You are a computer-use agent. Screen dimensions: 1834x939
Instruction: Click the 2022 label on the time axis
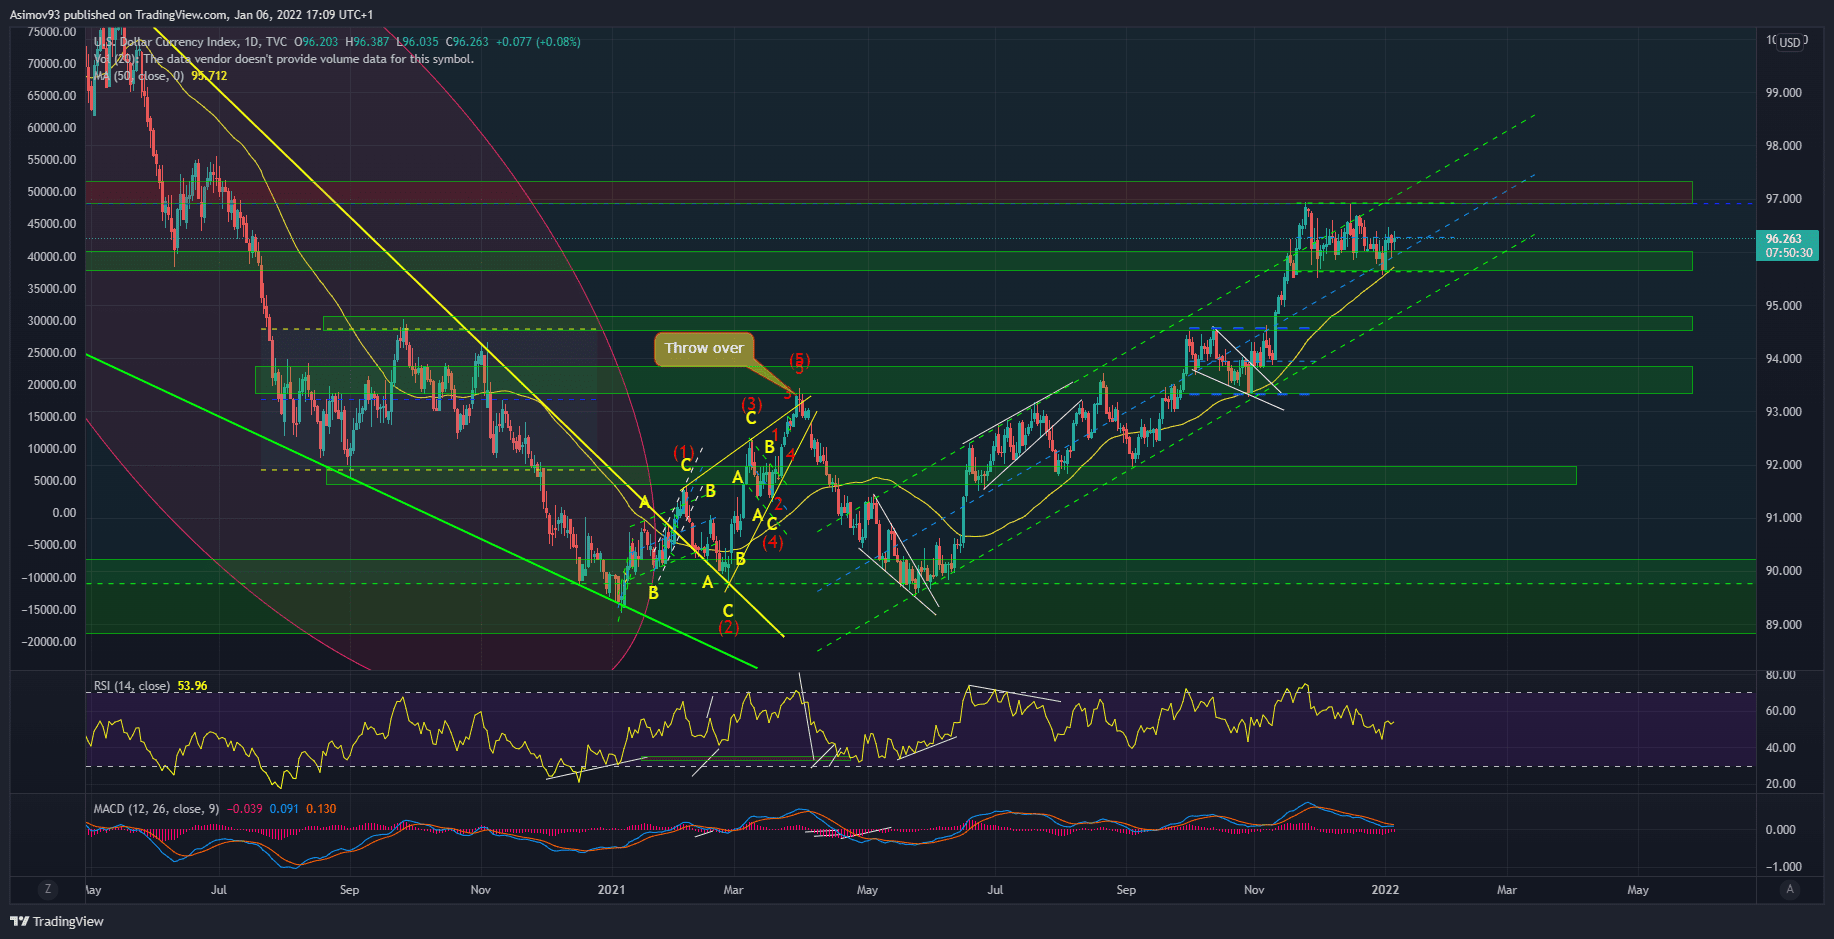coord(1385,889)
